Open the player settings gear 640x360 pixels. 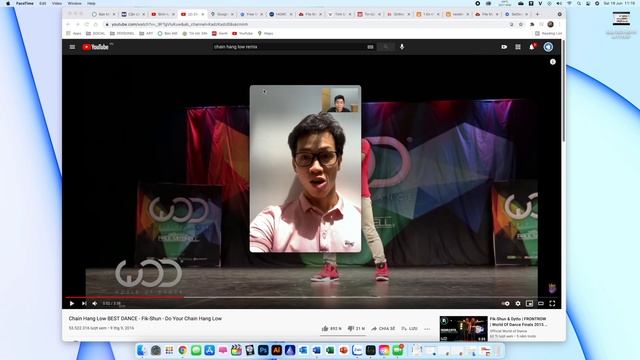coord(518,304)
